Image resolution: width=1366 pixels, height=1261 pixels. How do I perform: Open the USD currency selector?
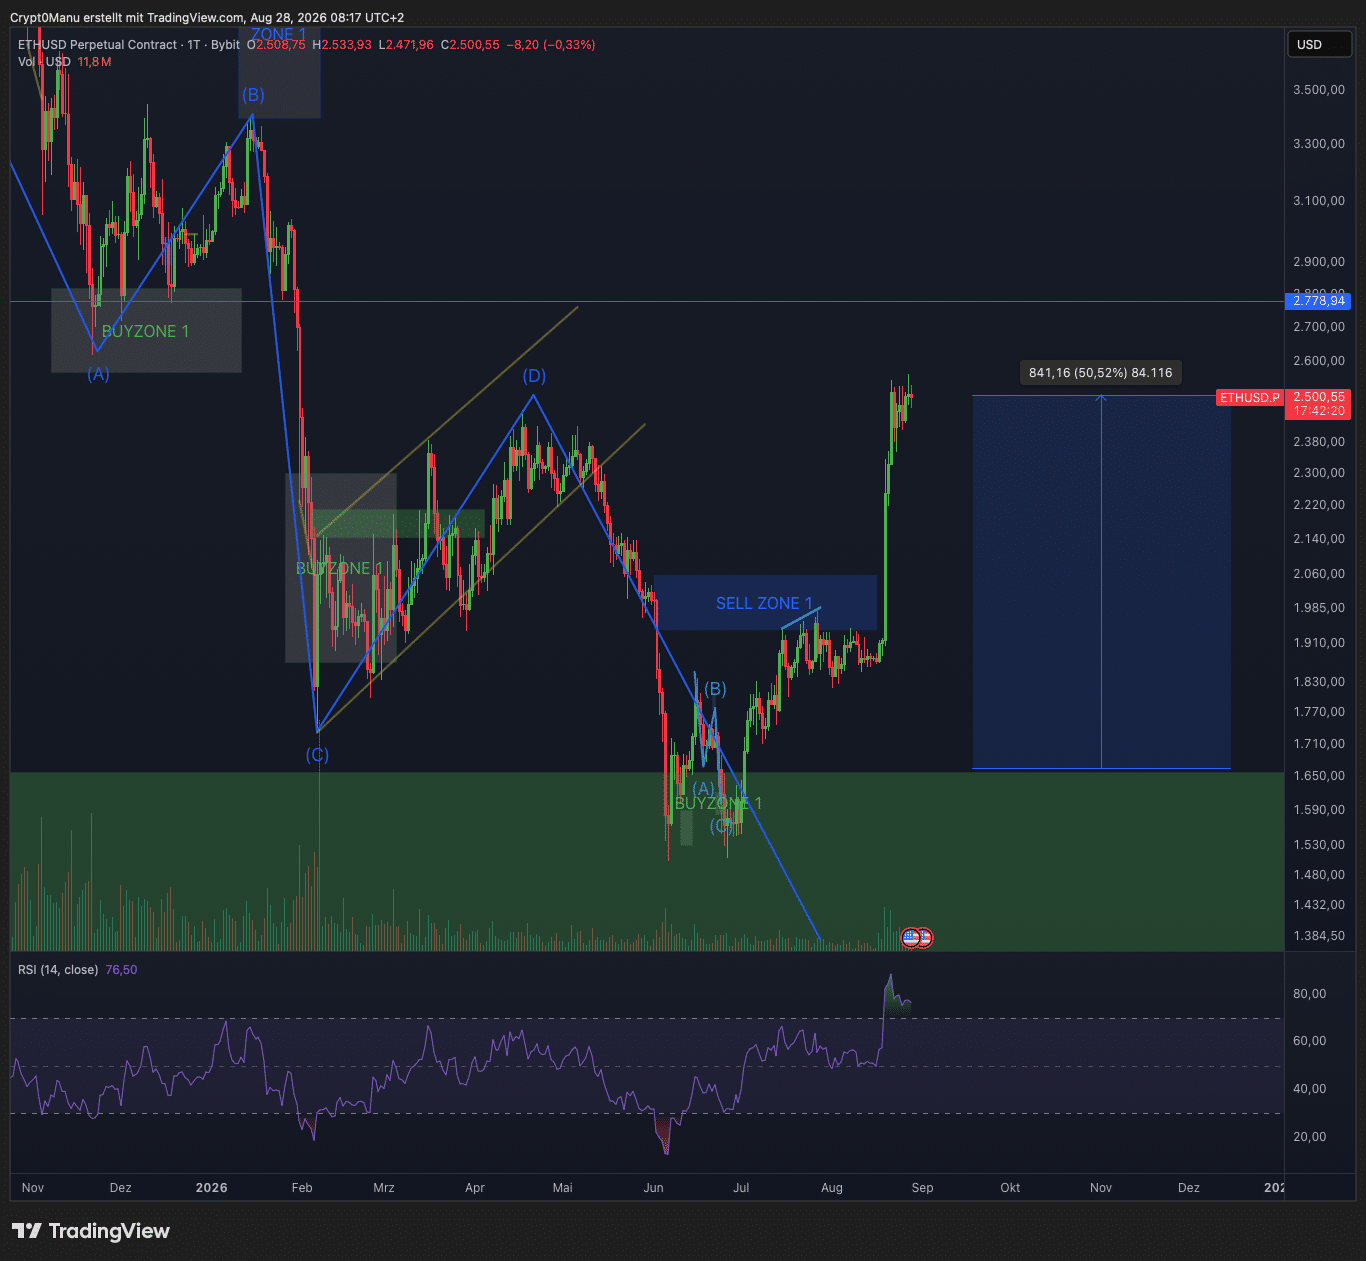coord(1319,44)
